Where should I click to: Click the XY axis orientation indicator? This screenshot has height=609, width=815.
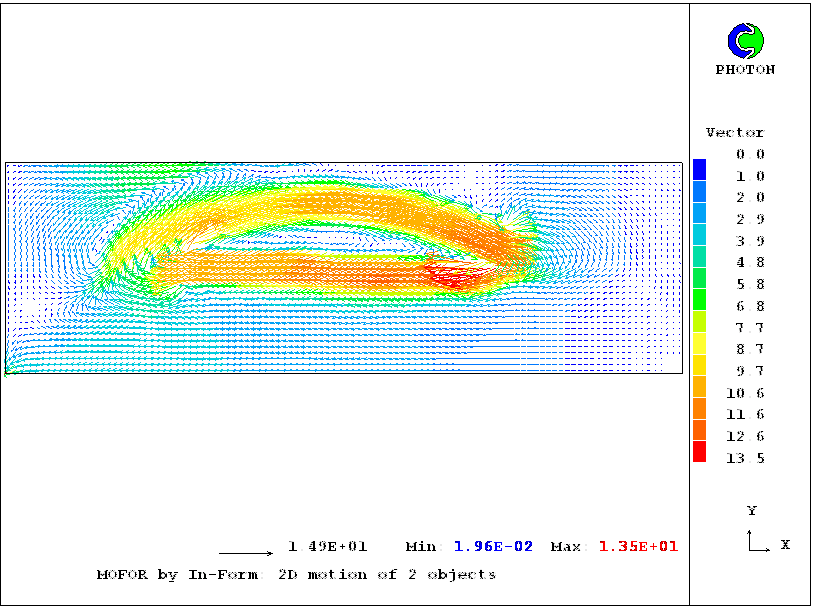click(x=757, y=541)
